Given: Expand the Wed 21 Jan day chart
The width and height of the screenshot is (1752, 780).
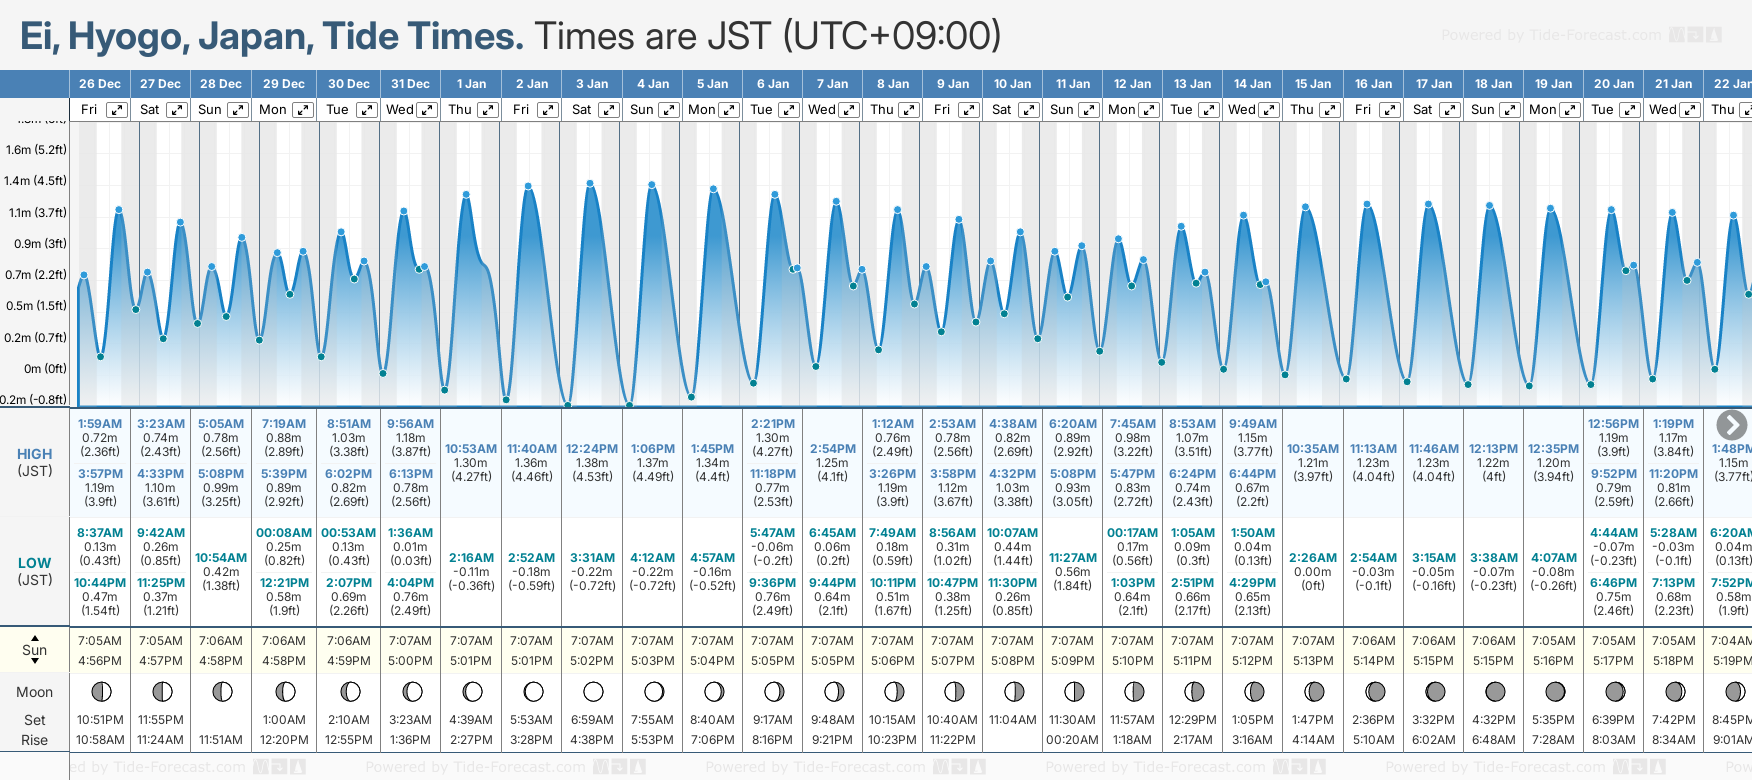Looking at the screenshot, I should tap(1689, 110).
